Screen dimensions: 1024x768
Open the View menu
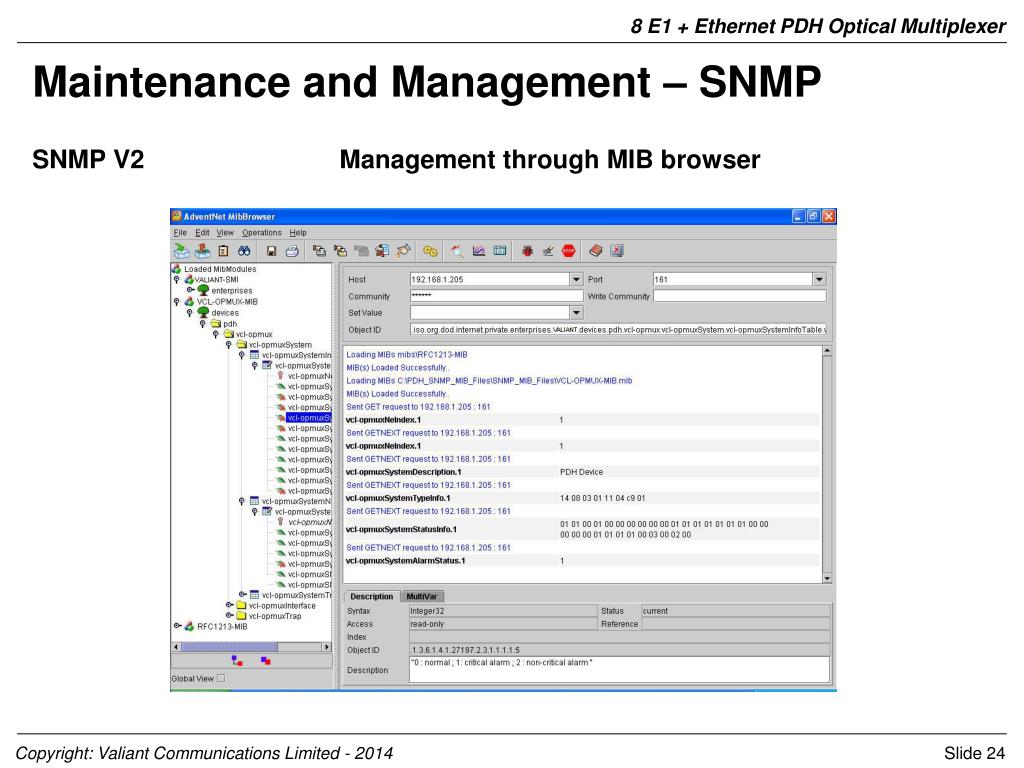click(x=225, y=232)
